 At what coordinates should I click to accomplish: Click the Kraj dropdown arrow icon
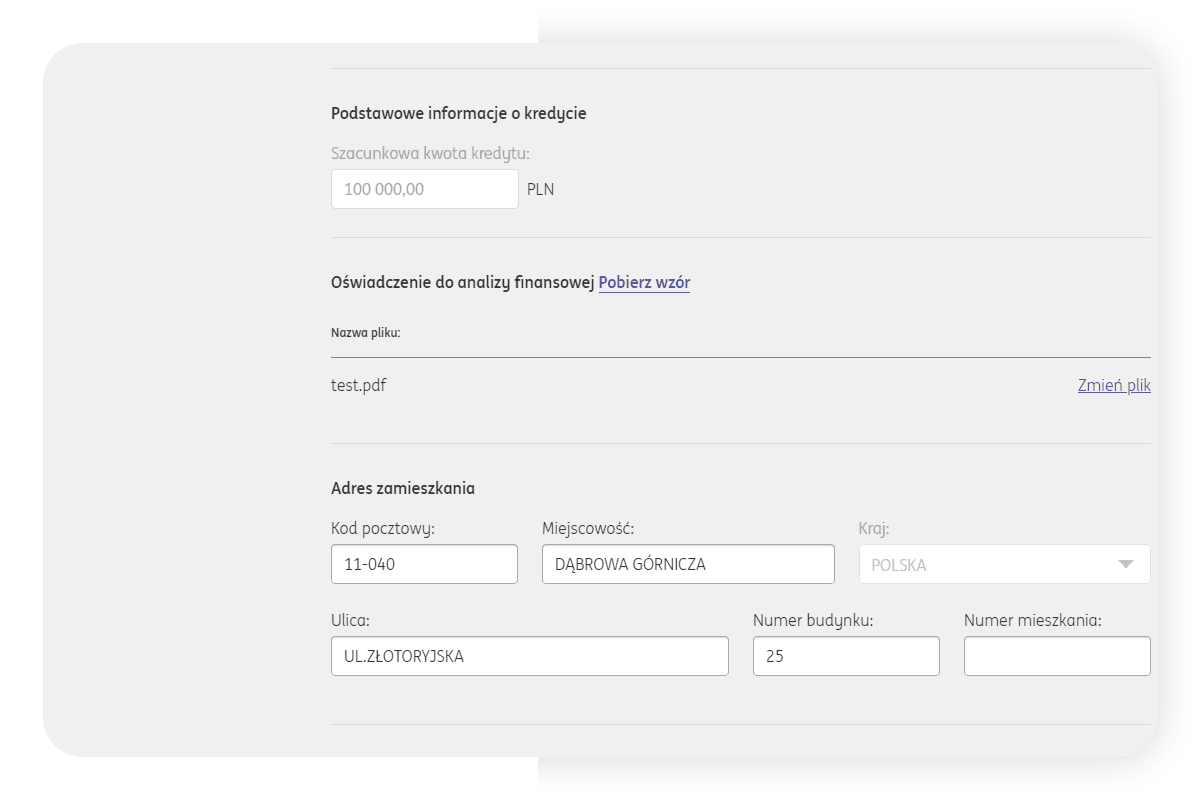(1126, 564)
